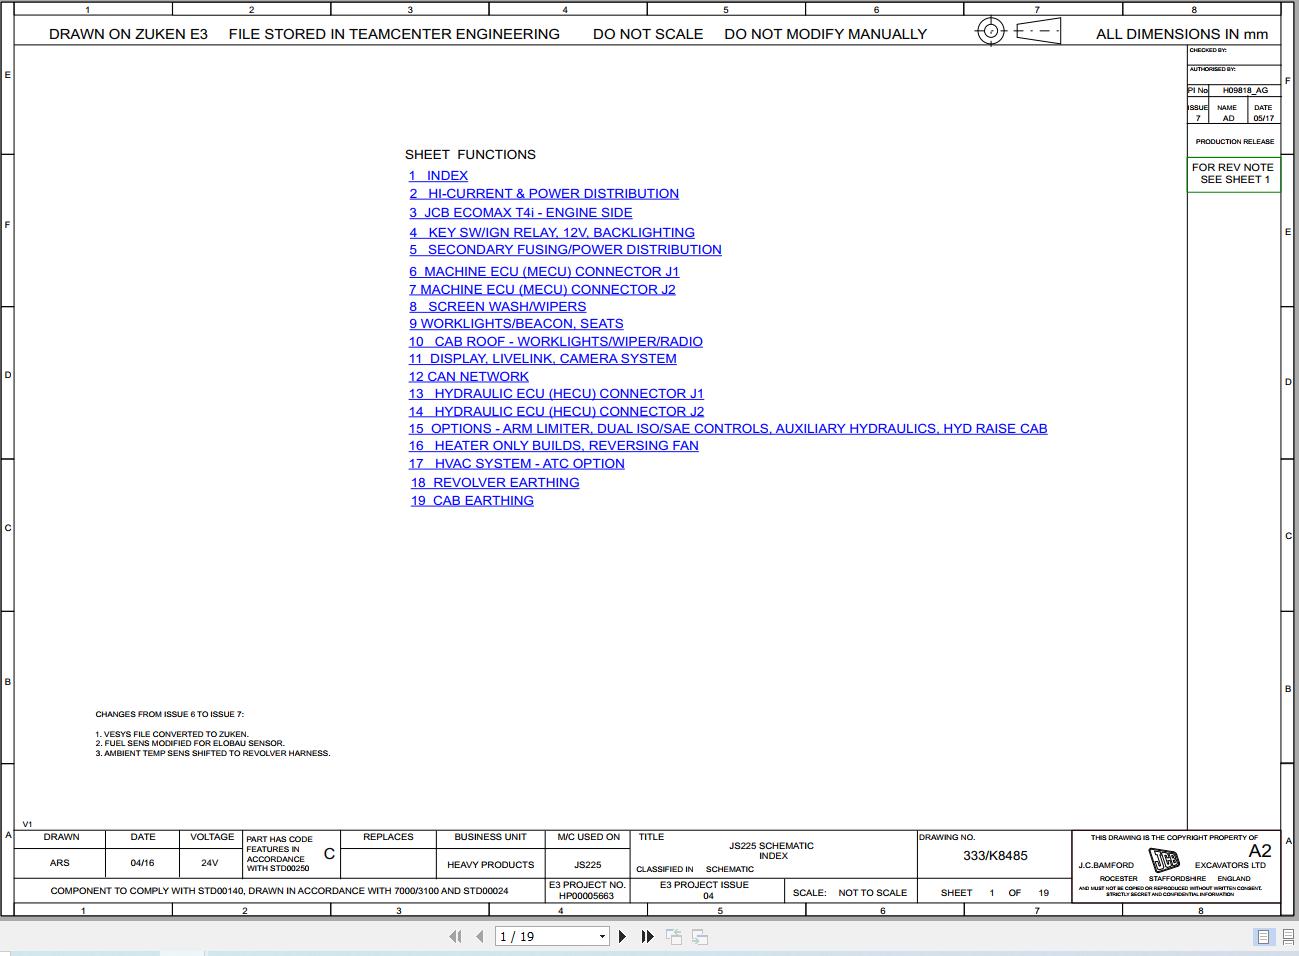1299x956 pixels.
Task: Open the REVOLVER EARTHING link
Action: click(x=494, y=482)
